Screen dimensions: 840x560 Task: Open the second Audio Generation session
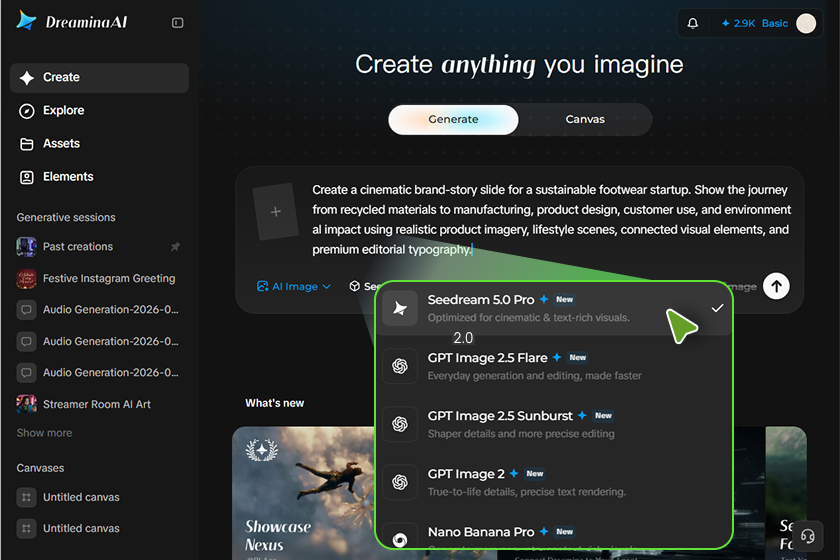(100, 341)
